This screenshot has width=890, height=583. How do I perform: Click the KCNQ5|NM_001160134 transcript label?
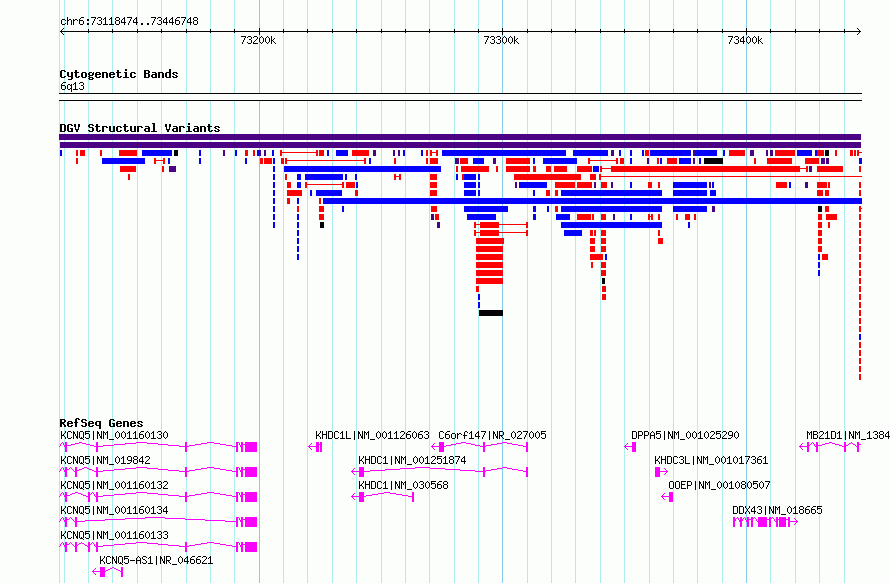[x=114, y=510]
